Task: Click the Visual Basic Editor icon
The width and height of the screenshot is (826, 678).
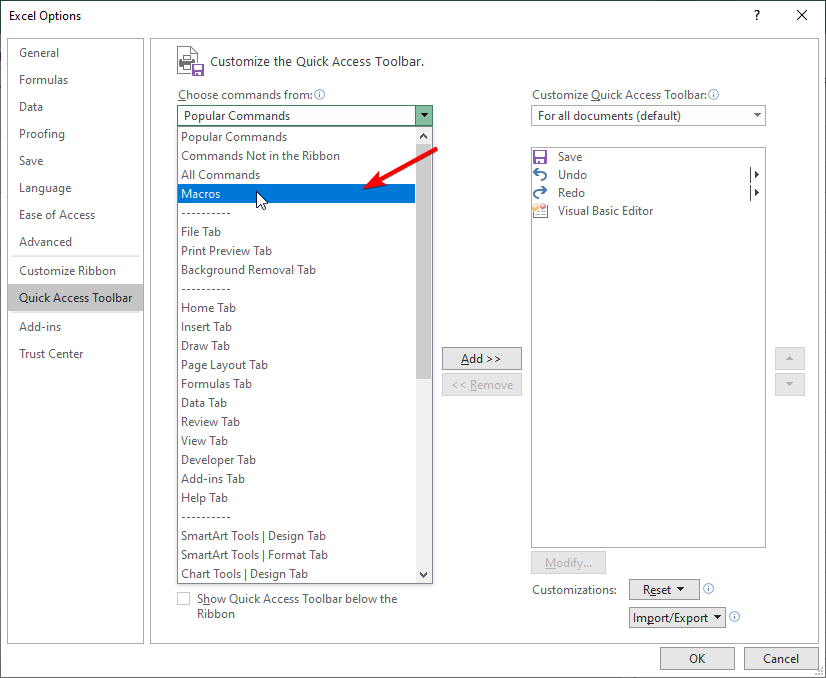Action: coord(540,211)
